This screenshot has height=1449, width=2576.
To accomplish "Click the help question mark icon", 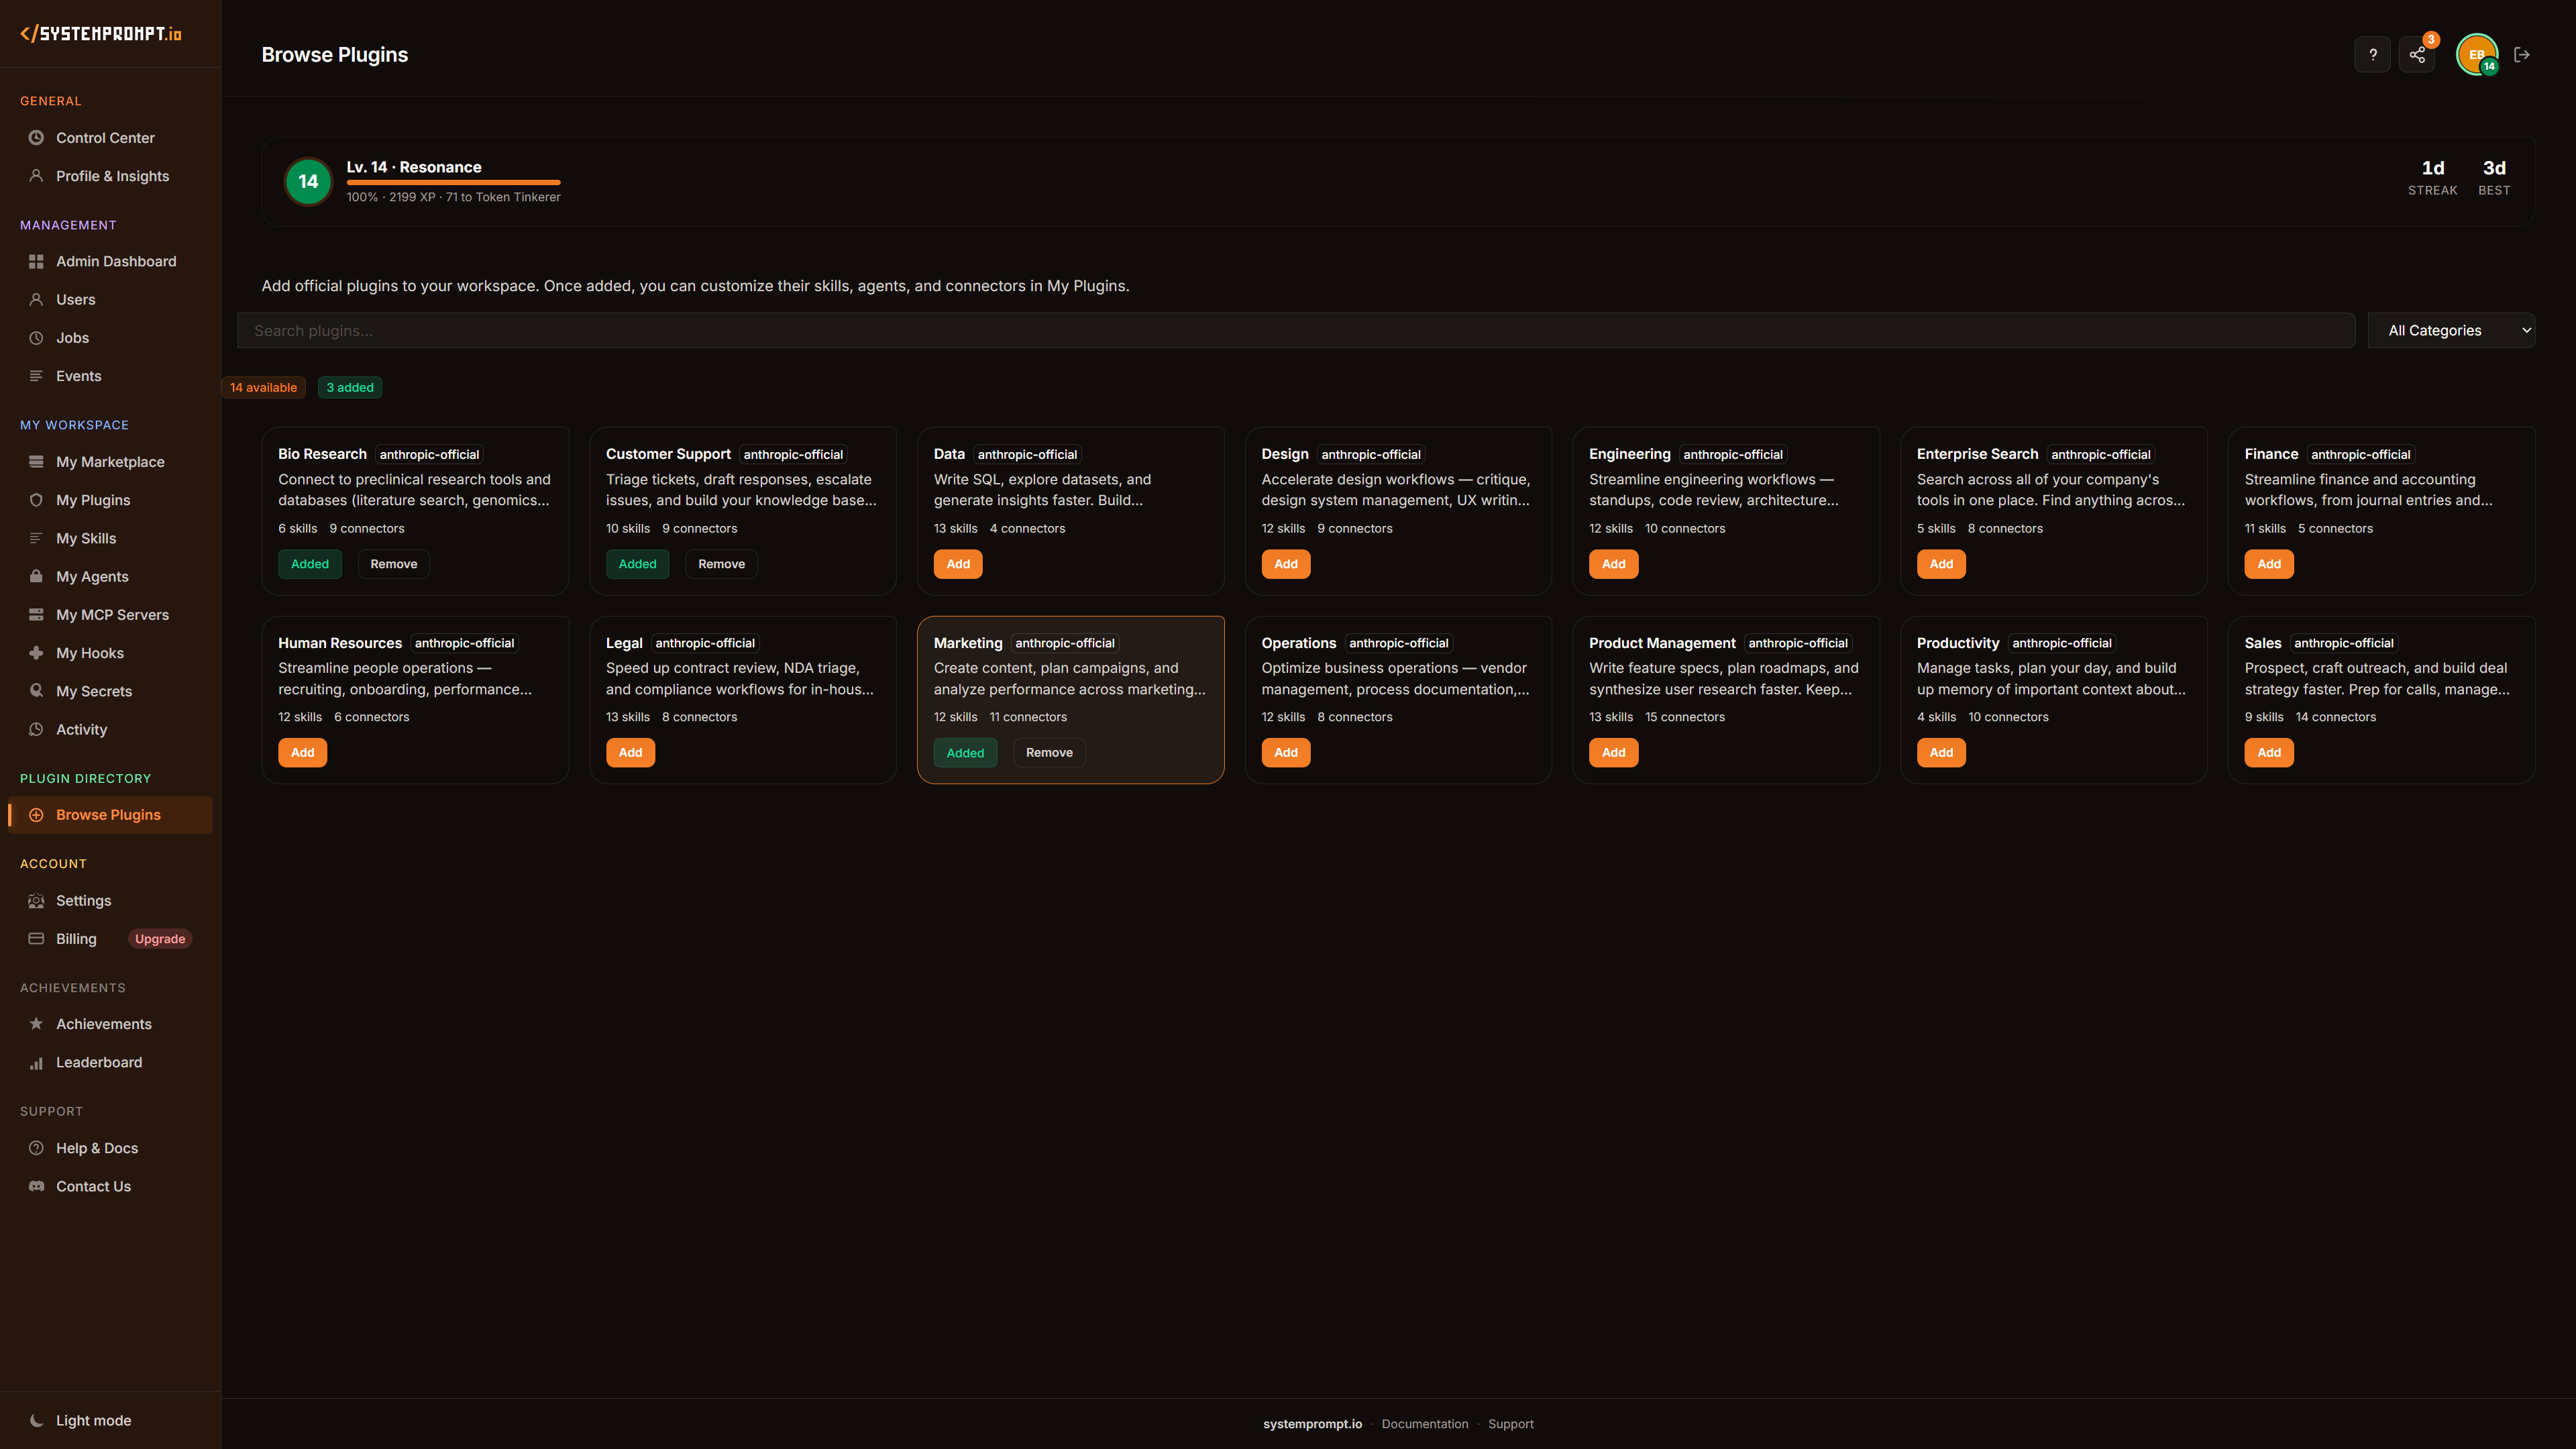I will coord(2372,54).
